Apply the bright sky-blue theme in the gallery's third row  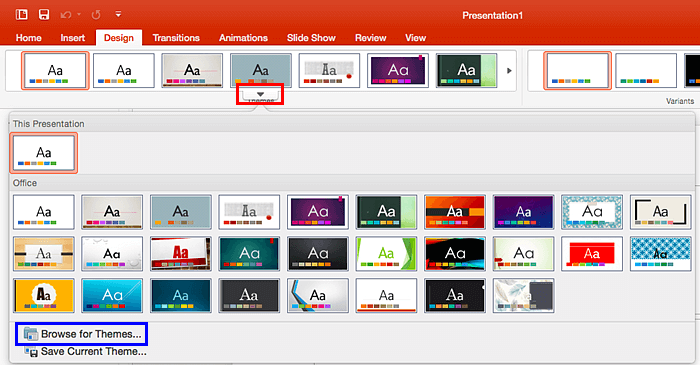coord(112,295)
